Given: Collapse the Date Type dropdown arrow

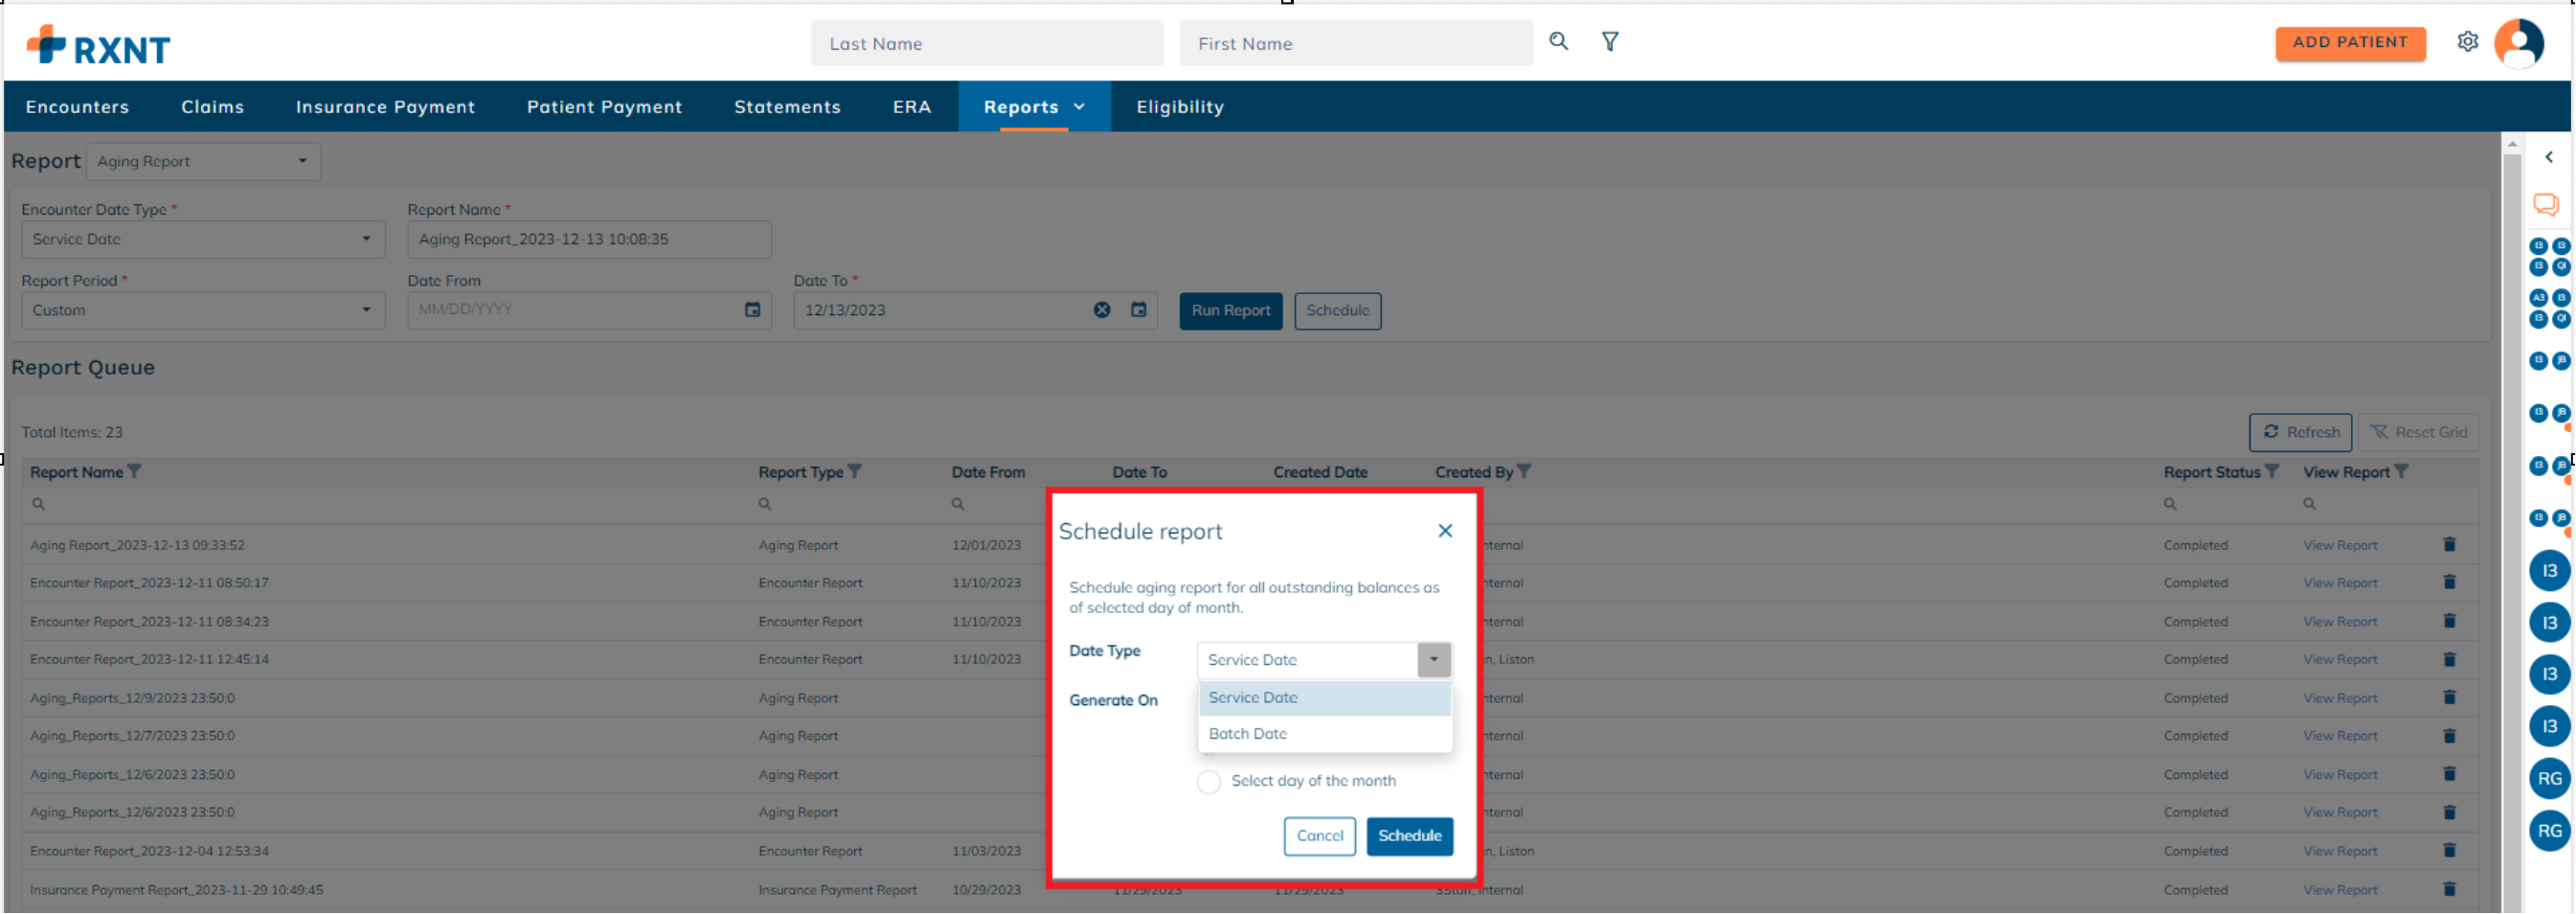Looking at the screenshot, I should [1433, 660].
